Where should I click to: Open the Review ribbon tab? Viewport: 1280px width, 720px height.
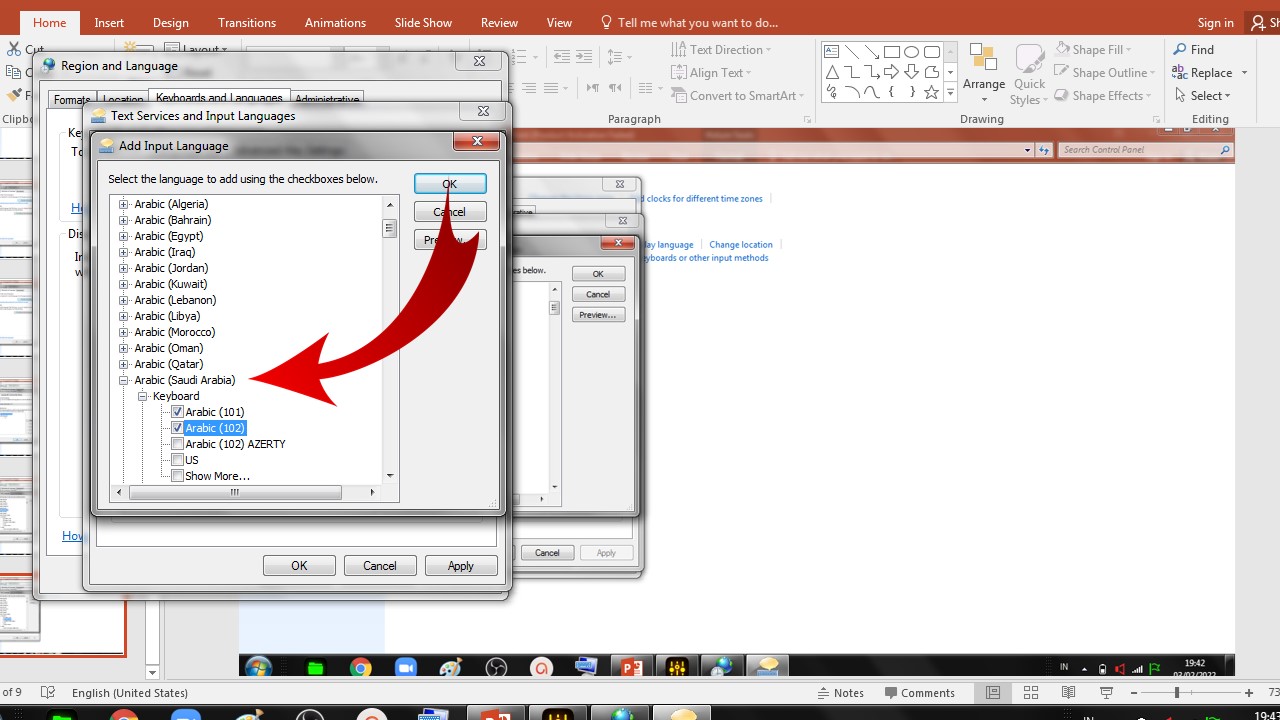click(499, 22)
